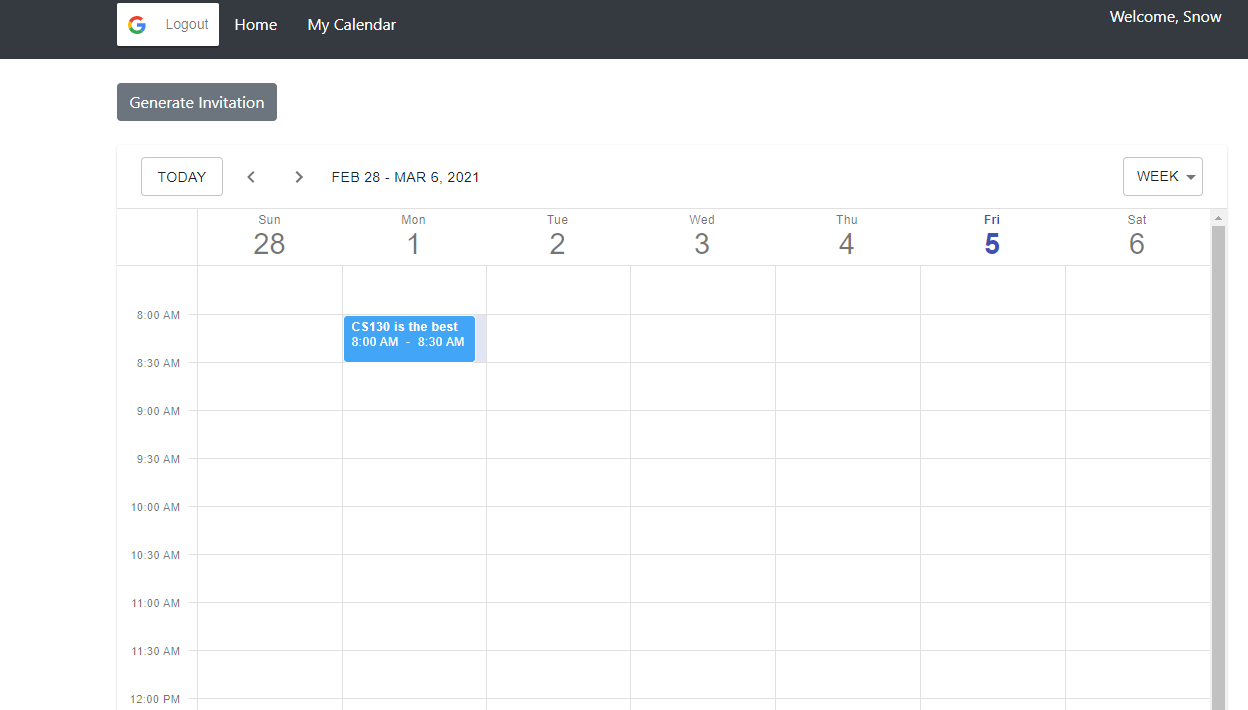This screenshot has height=710, width=1248.
Task: Click the FEB 28 - MAR 6, 2021 date range
Action: [406, 177]
